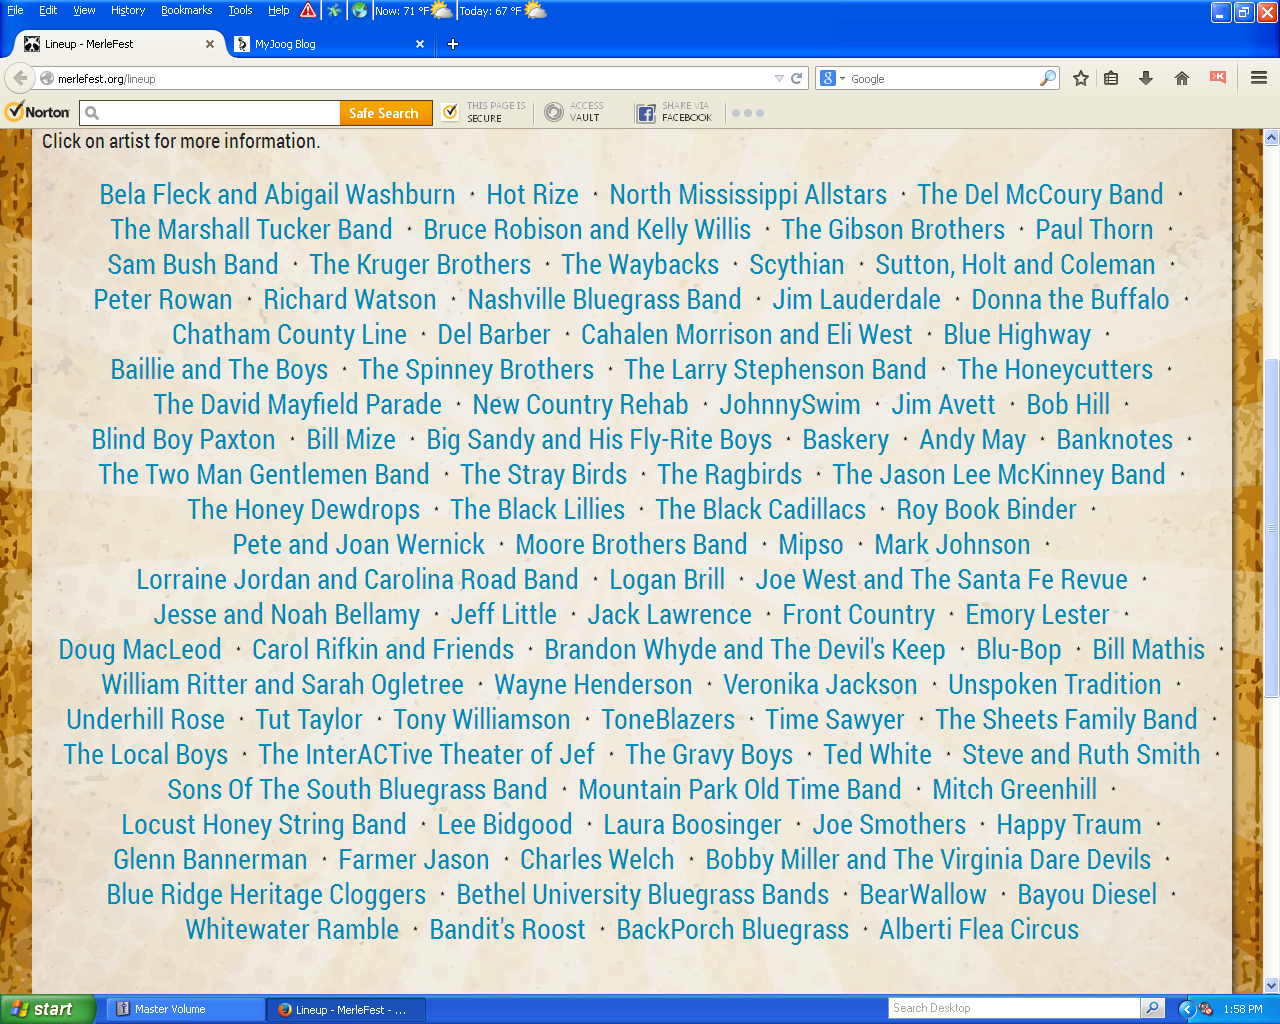The image size is (1280, 1024).
Task: Click the site identity icon in the address bar
Action: (46, 78)
